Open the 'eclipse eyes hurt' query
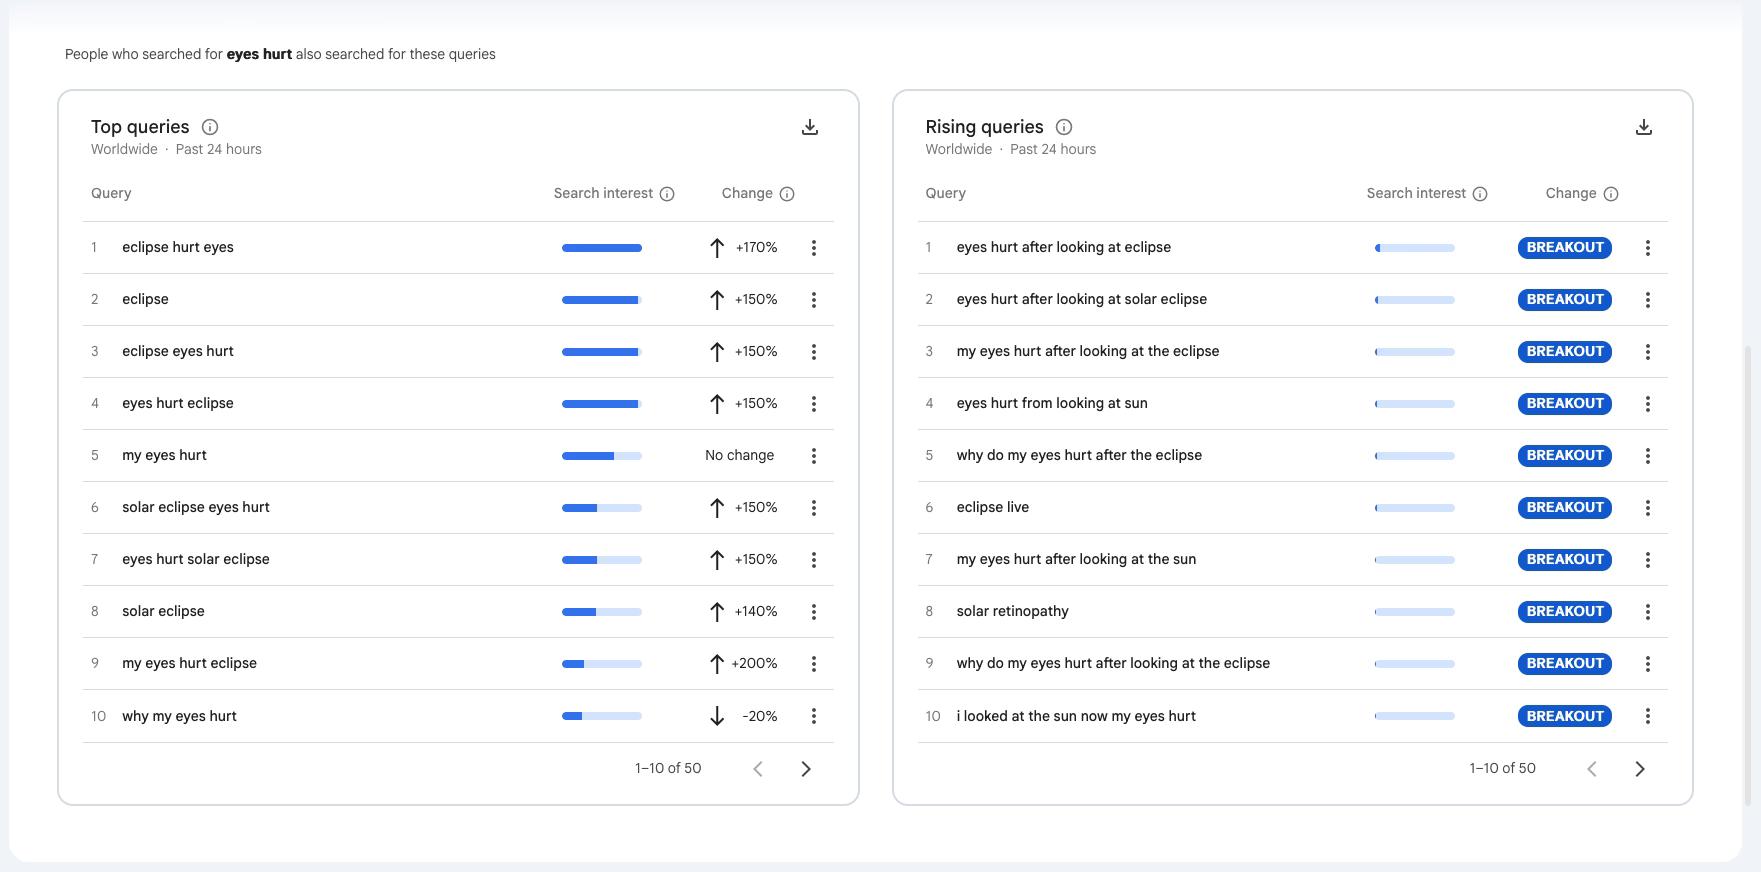Viewport: 1761px width, 872px height. tap(178, 351)
